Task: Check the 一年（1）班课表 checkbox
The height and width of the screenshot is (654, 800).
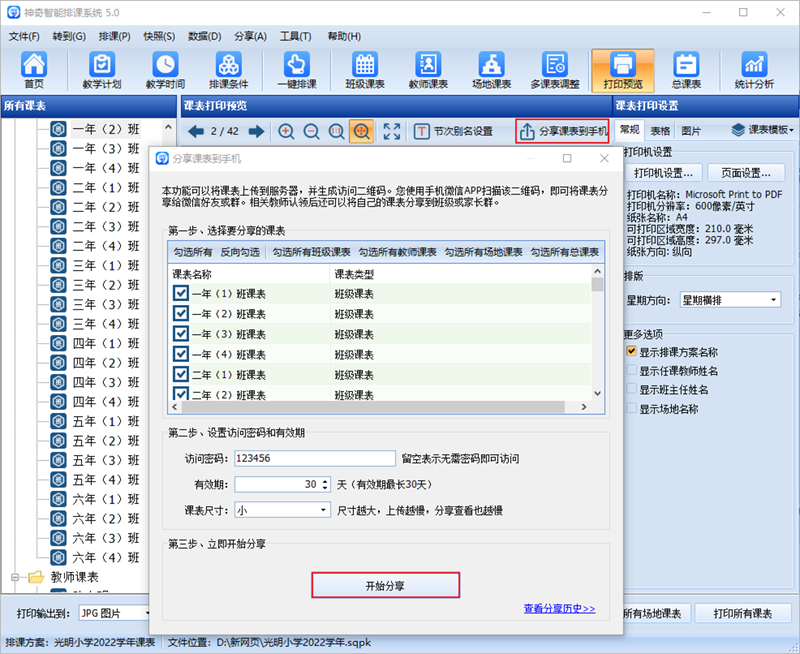Action: click(x=181, y=293)
